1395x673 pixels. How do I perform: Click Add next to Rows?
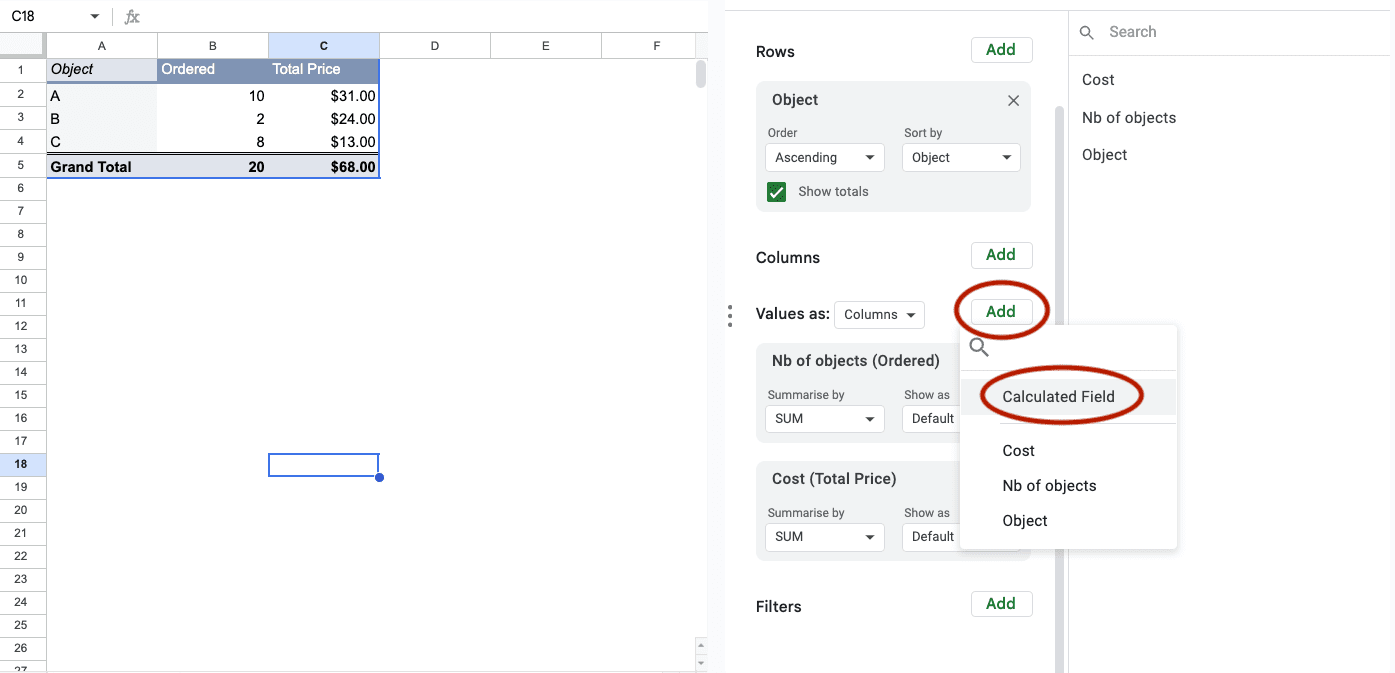click(1001, 49)
